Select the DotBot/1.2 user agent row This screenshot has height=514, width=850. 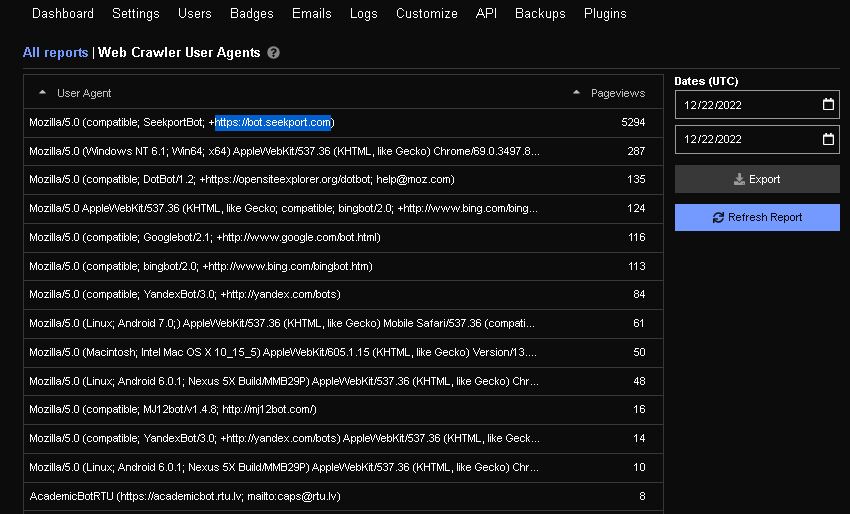[x=343, y=179]
